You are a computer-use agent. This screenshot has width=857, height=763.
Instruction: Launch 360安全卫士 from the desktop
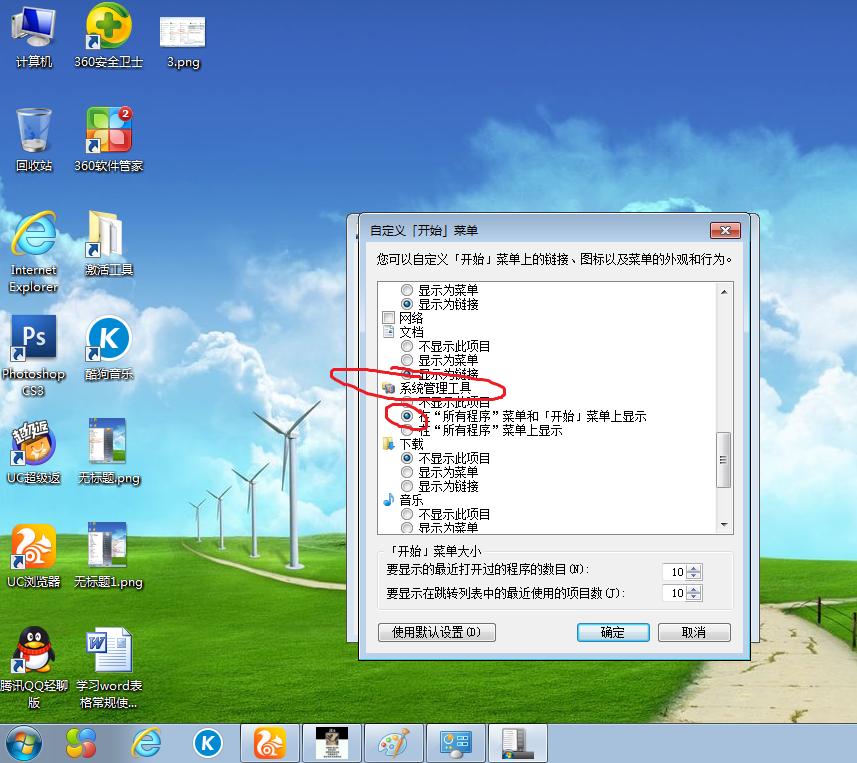click(x=109, y=26)
